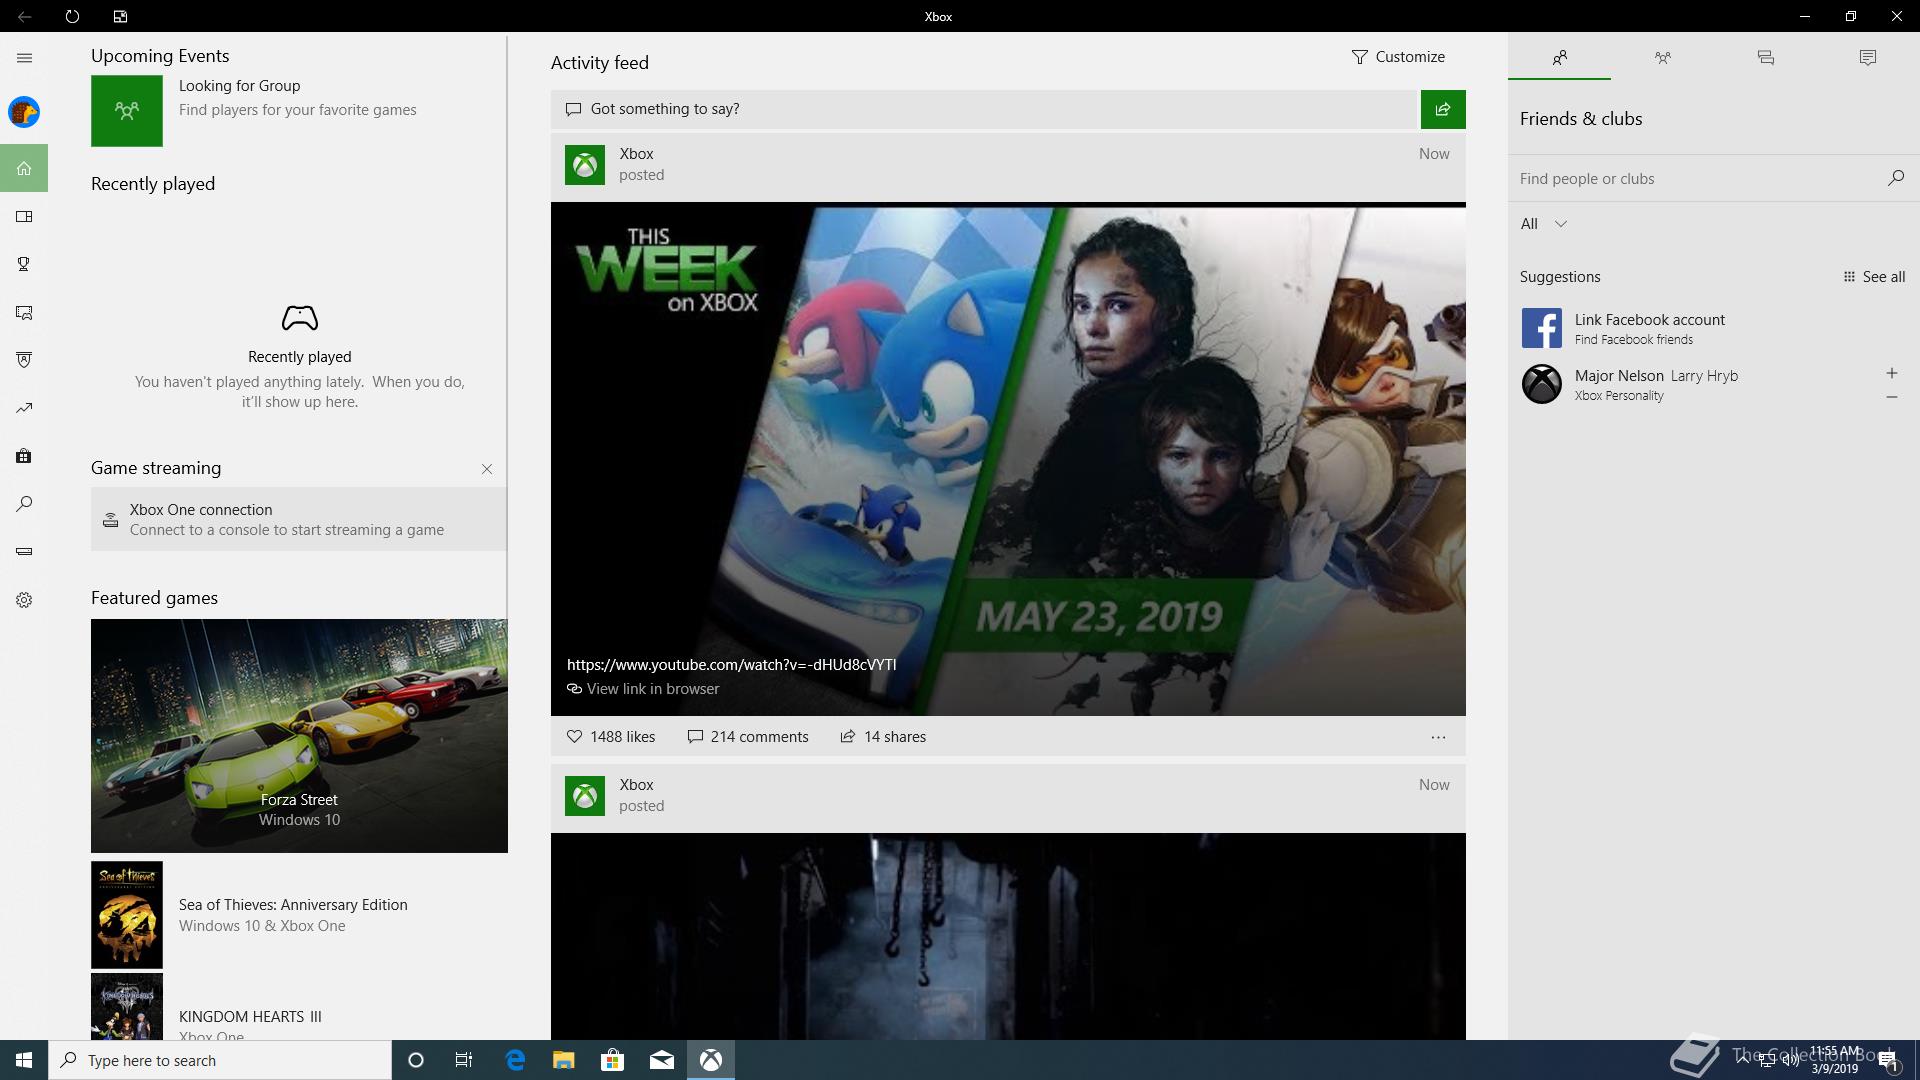This screenshot has height=1080, width=1920.
Task: Open second post dark image
Action: (1008, 936)
